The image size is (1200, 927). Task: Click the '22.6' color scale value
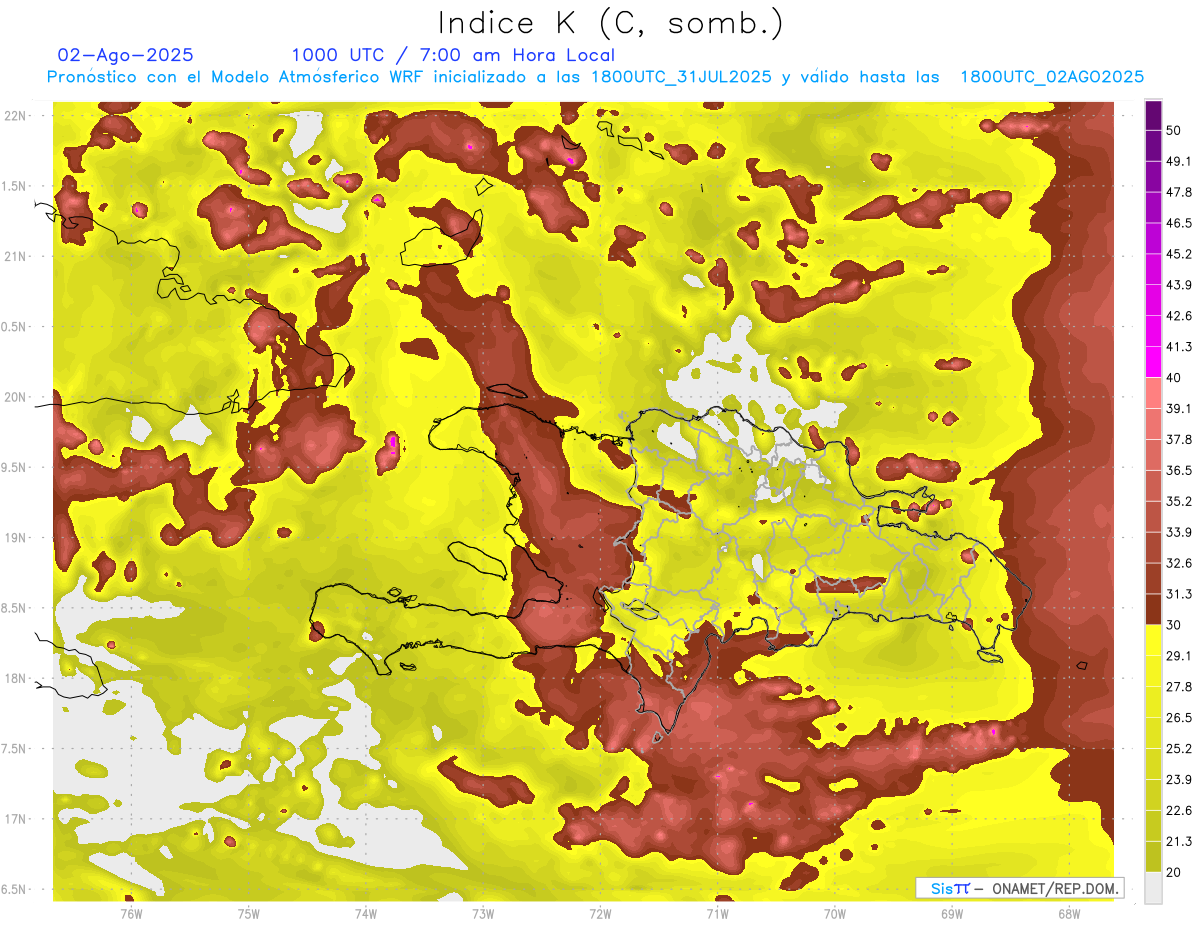[1178, 811]
